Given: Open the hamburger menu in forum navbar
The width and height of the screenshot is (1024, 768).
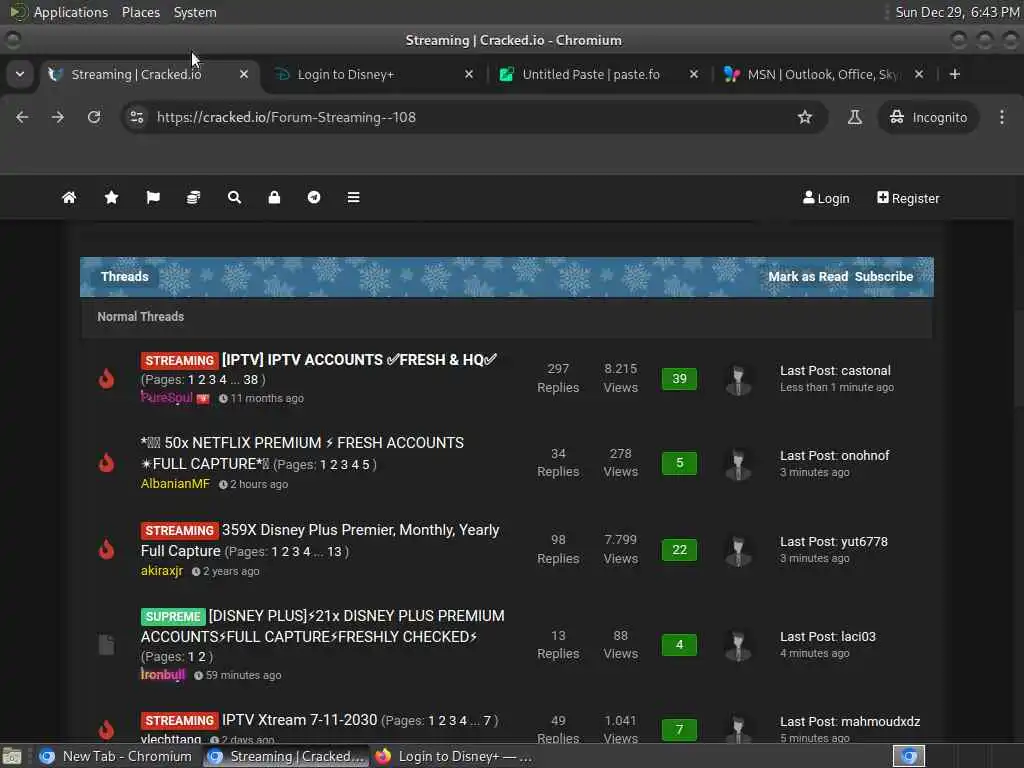Looking at the screenshot, I should coord(353,197).
